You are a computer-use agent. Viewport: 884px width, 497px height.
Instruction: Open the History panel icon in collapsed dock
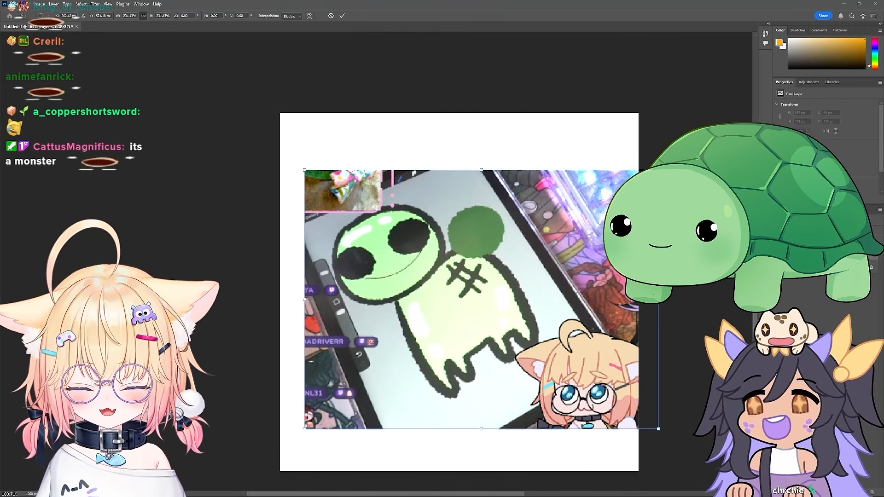click(765, 34)
